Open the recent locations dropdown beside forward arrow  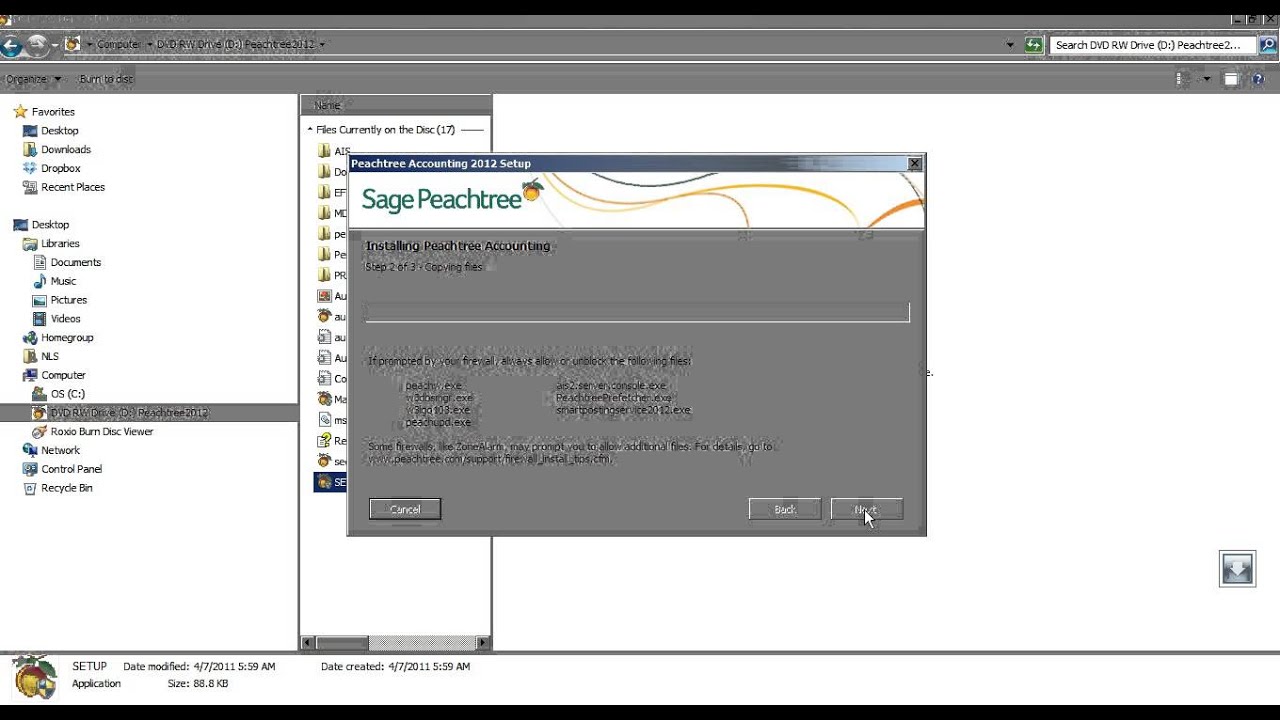(x=55, y=45)
